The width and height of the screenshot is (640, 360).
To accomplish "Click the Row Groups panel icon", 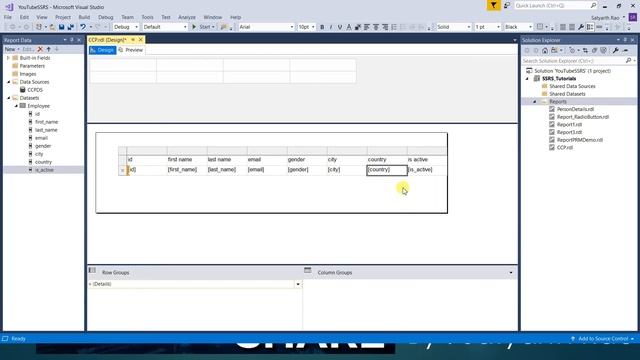I will coord(92,270).
